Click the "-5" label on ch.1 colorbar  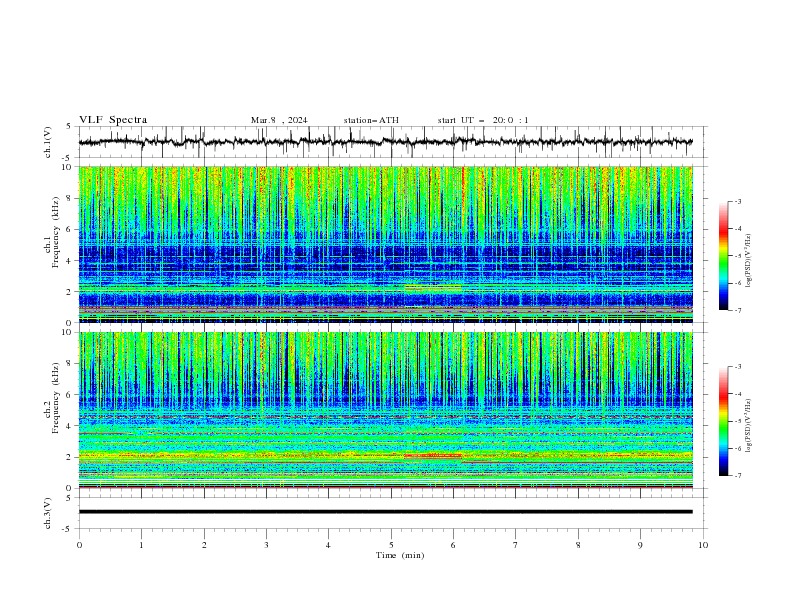[x=738, y=256]
